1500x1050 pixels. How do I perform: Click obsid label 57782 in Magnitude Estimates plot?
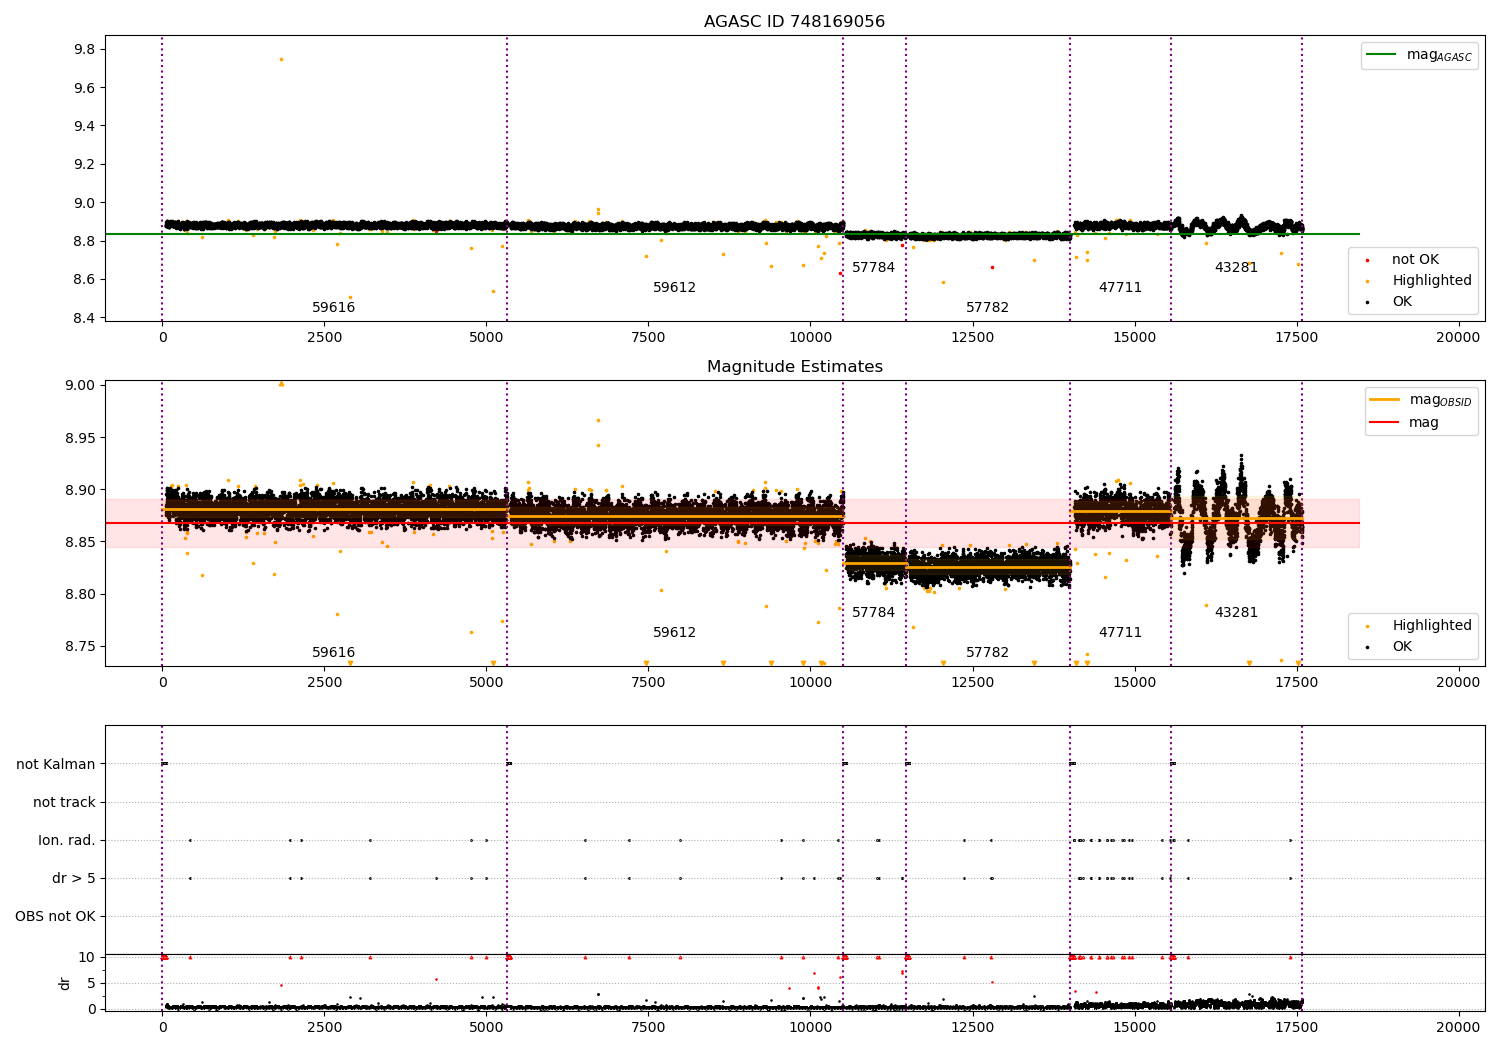pos(987,653)
